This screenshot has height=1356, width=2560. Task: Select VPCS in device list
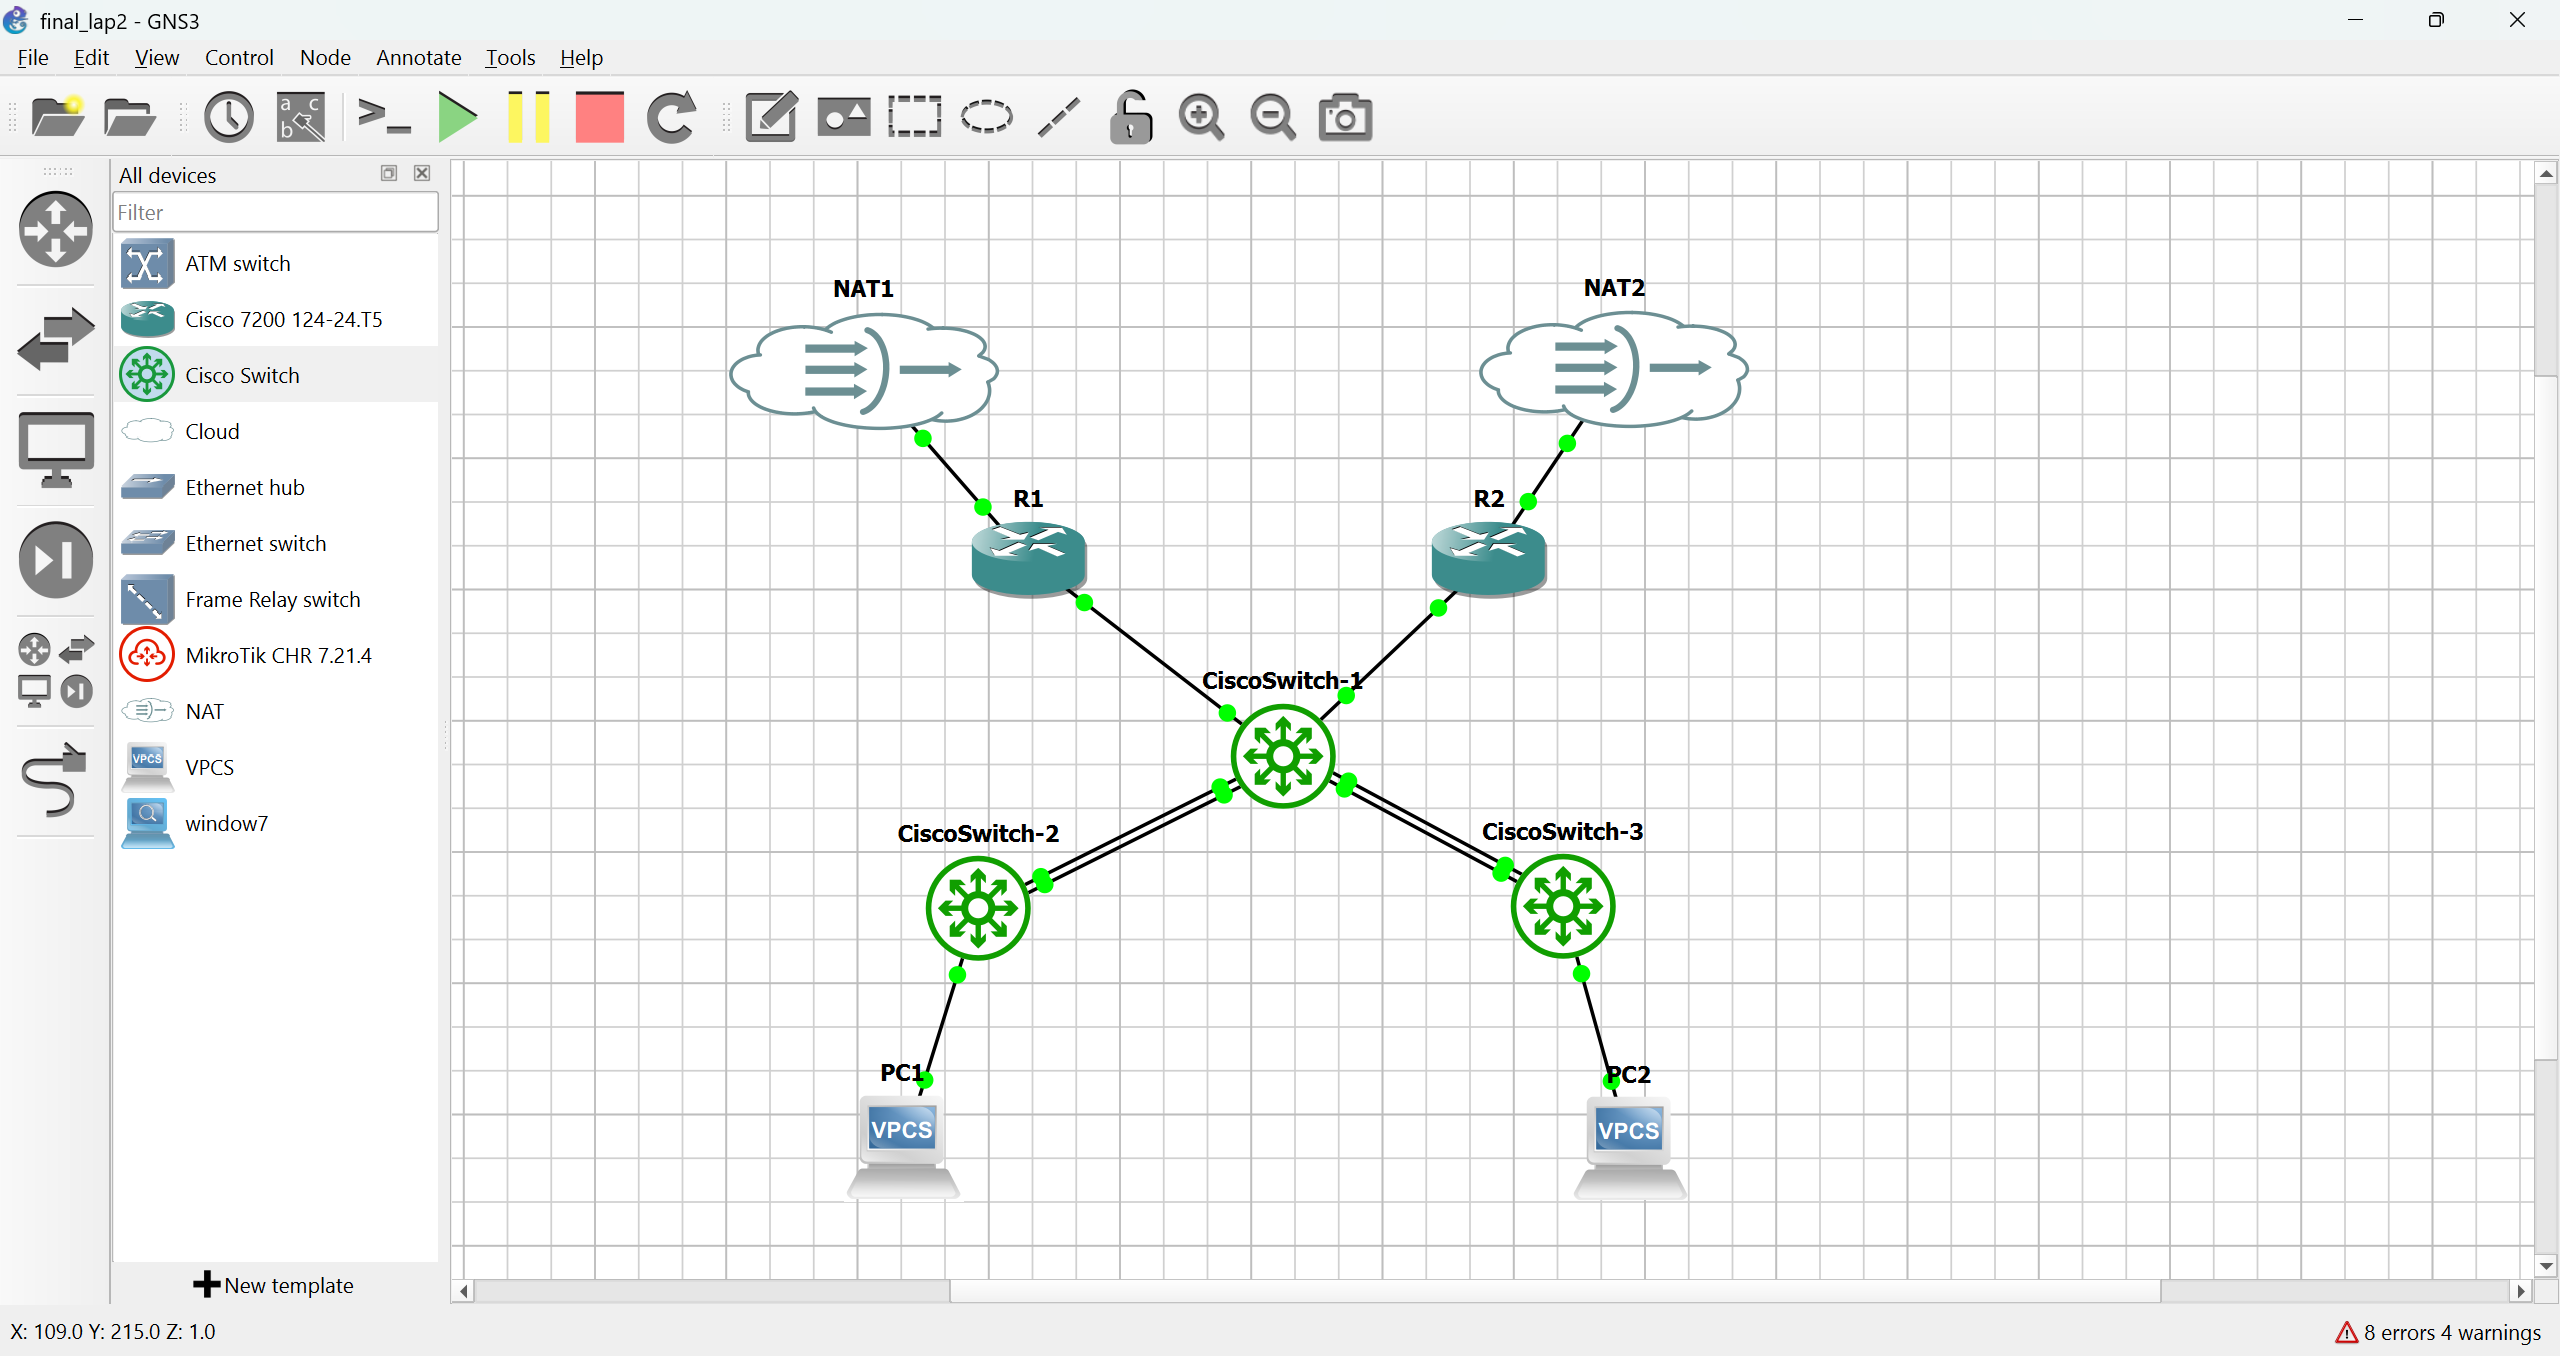[x=276, y=767]
